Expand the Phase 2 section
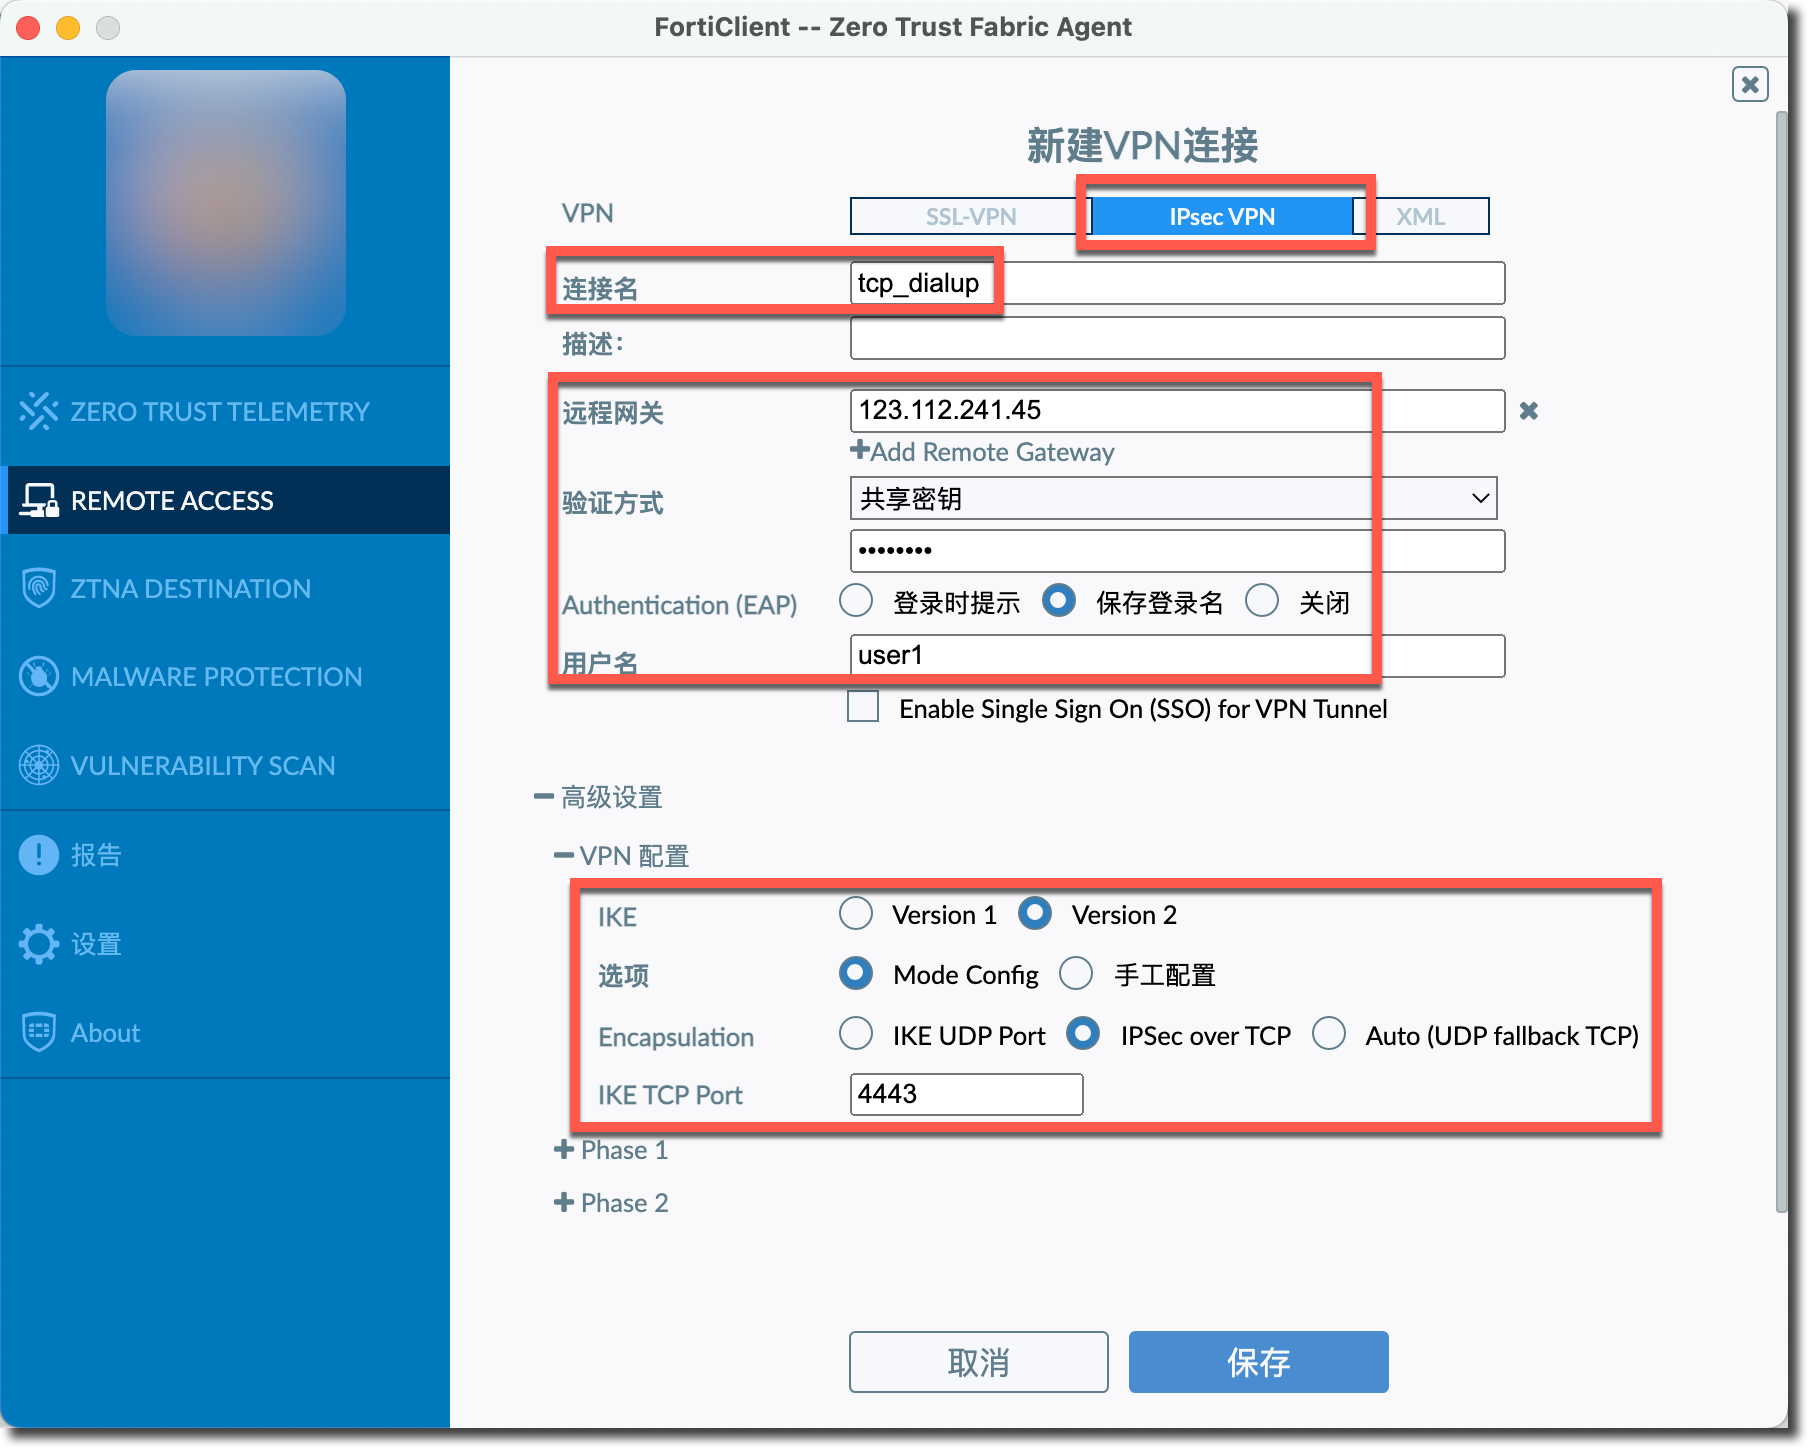 (x=611, y=1203)
